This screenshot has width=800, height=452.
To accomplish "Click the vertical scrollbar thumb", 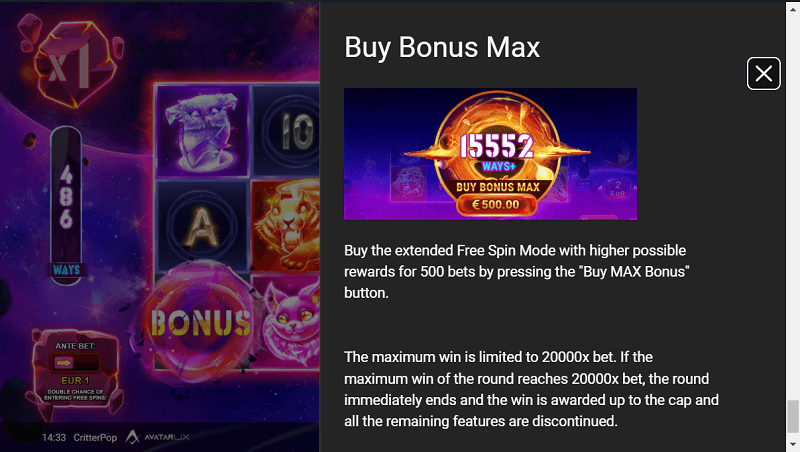I will [793, 416].
